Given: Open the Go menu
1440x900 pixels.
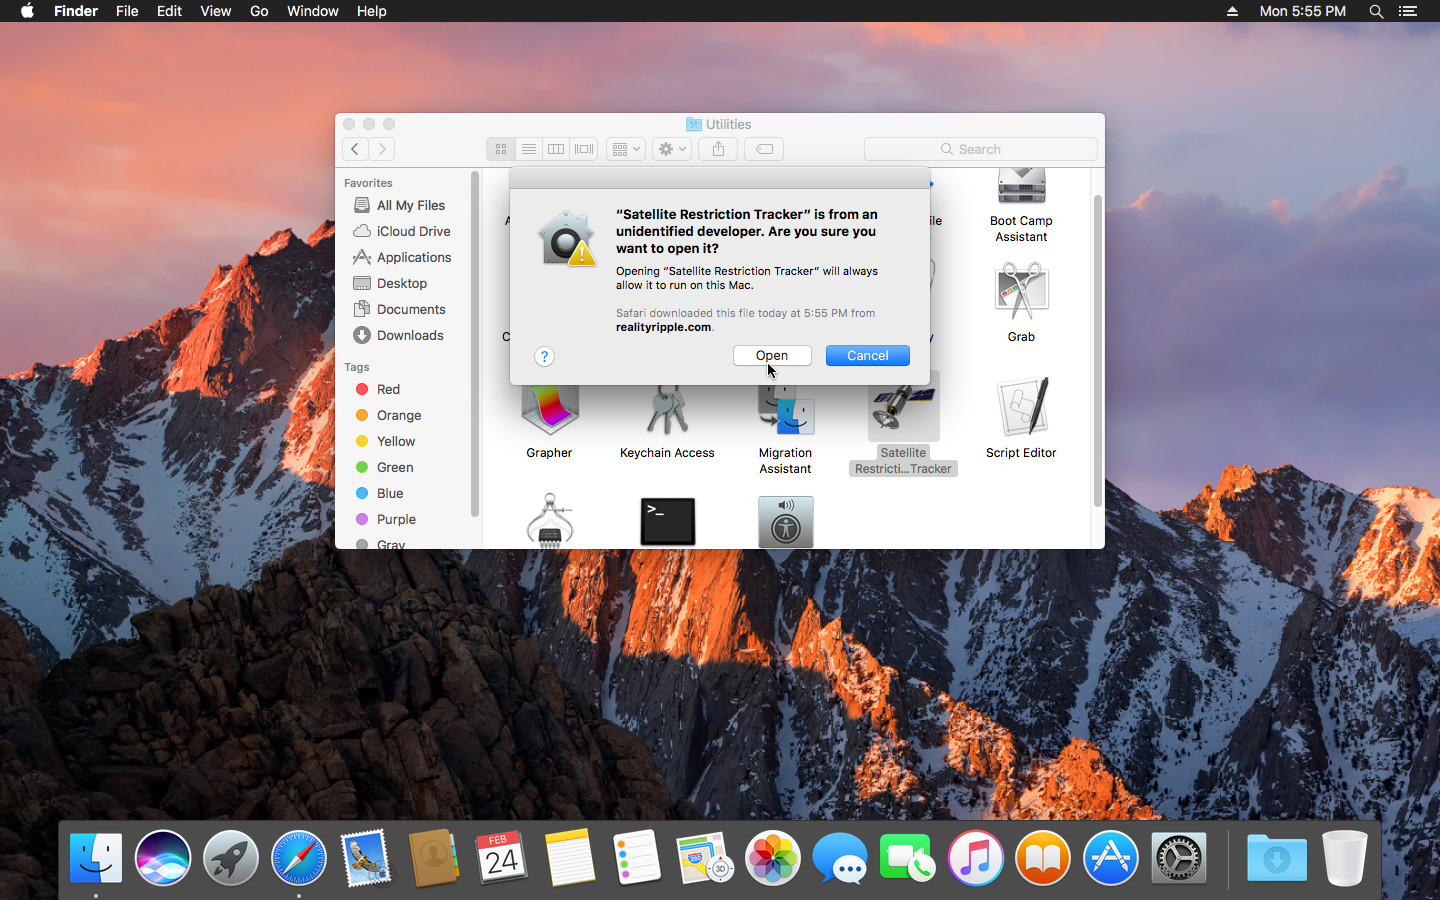Looking at the screenshot, I should tap(258, 11).
